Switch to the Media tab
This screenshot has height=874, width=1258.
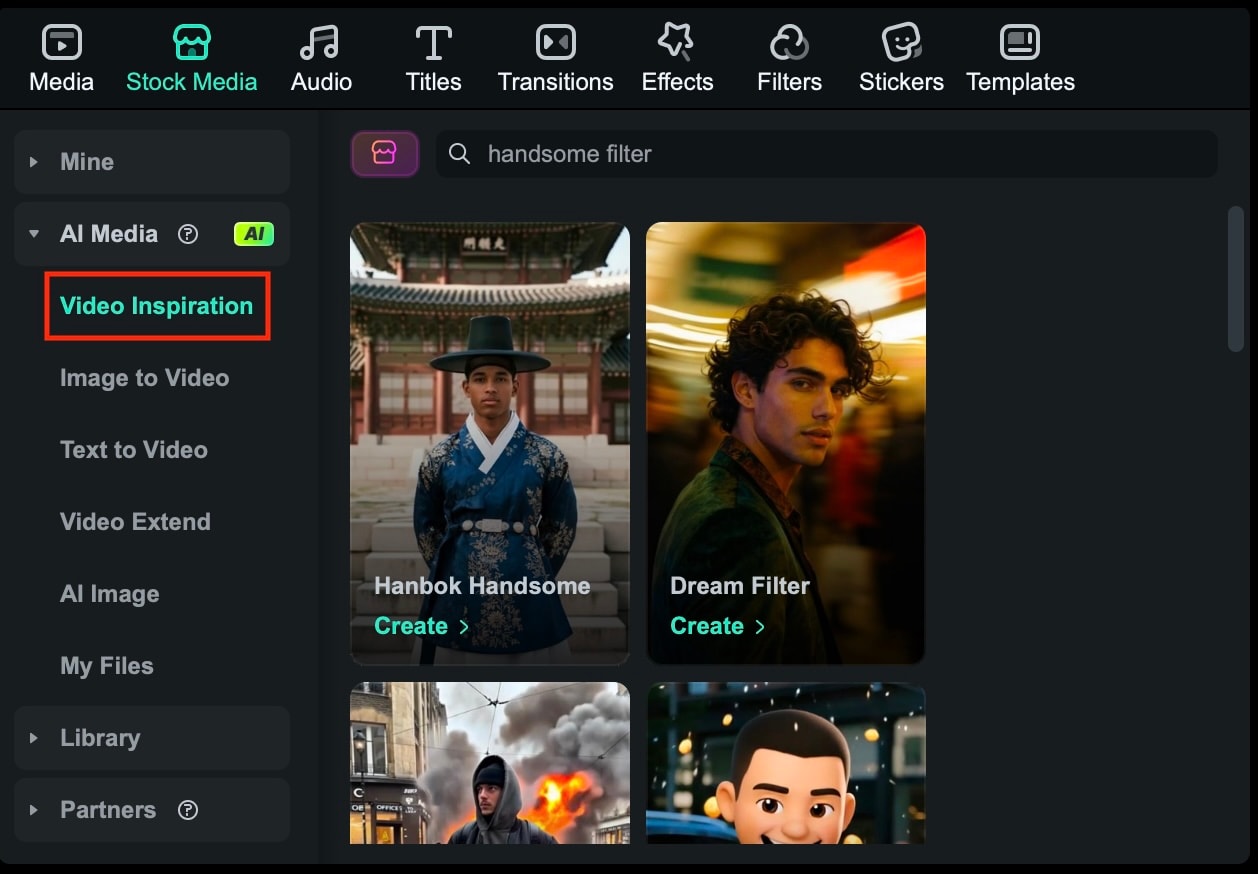pyautogui.click(x=61, y=55)
